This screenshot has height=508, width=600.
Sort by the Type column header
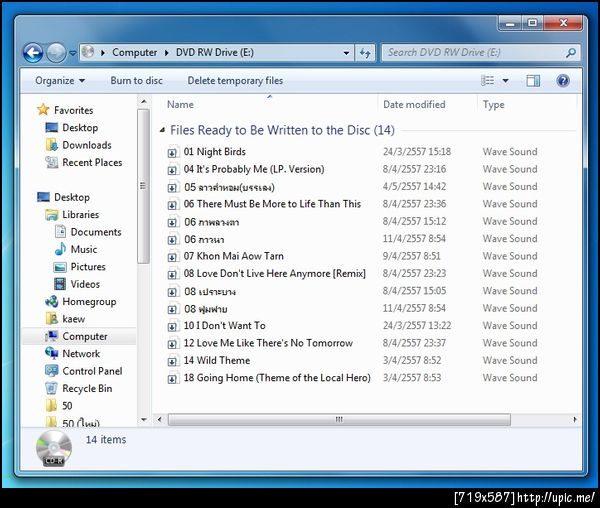click(493, 104)
